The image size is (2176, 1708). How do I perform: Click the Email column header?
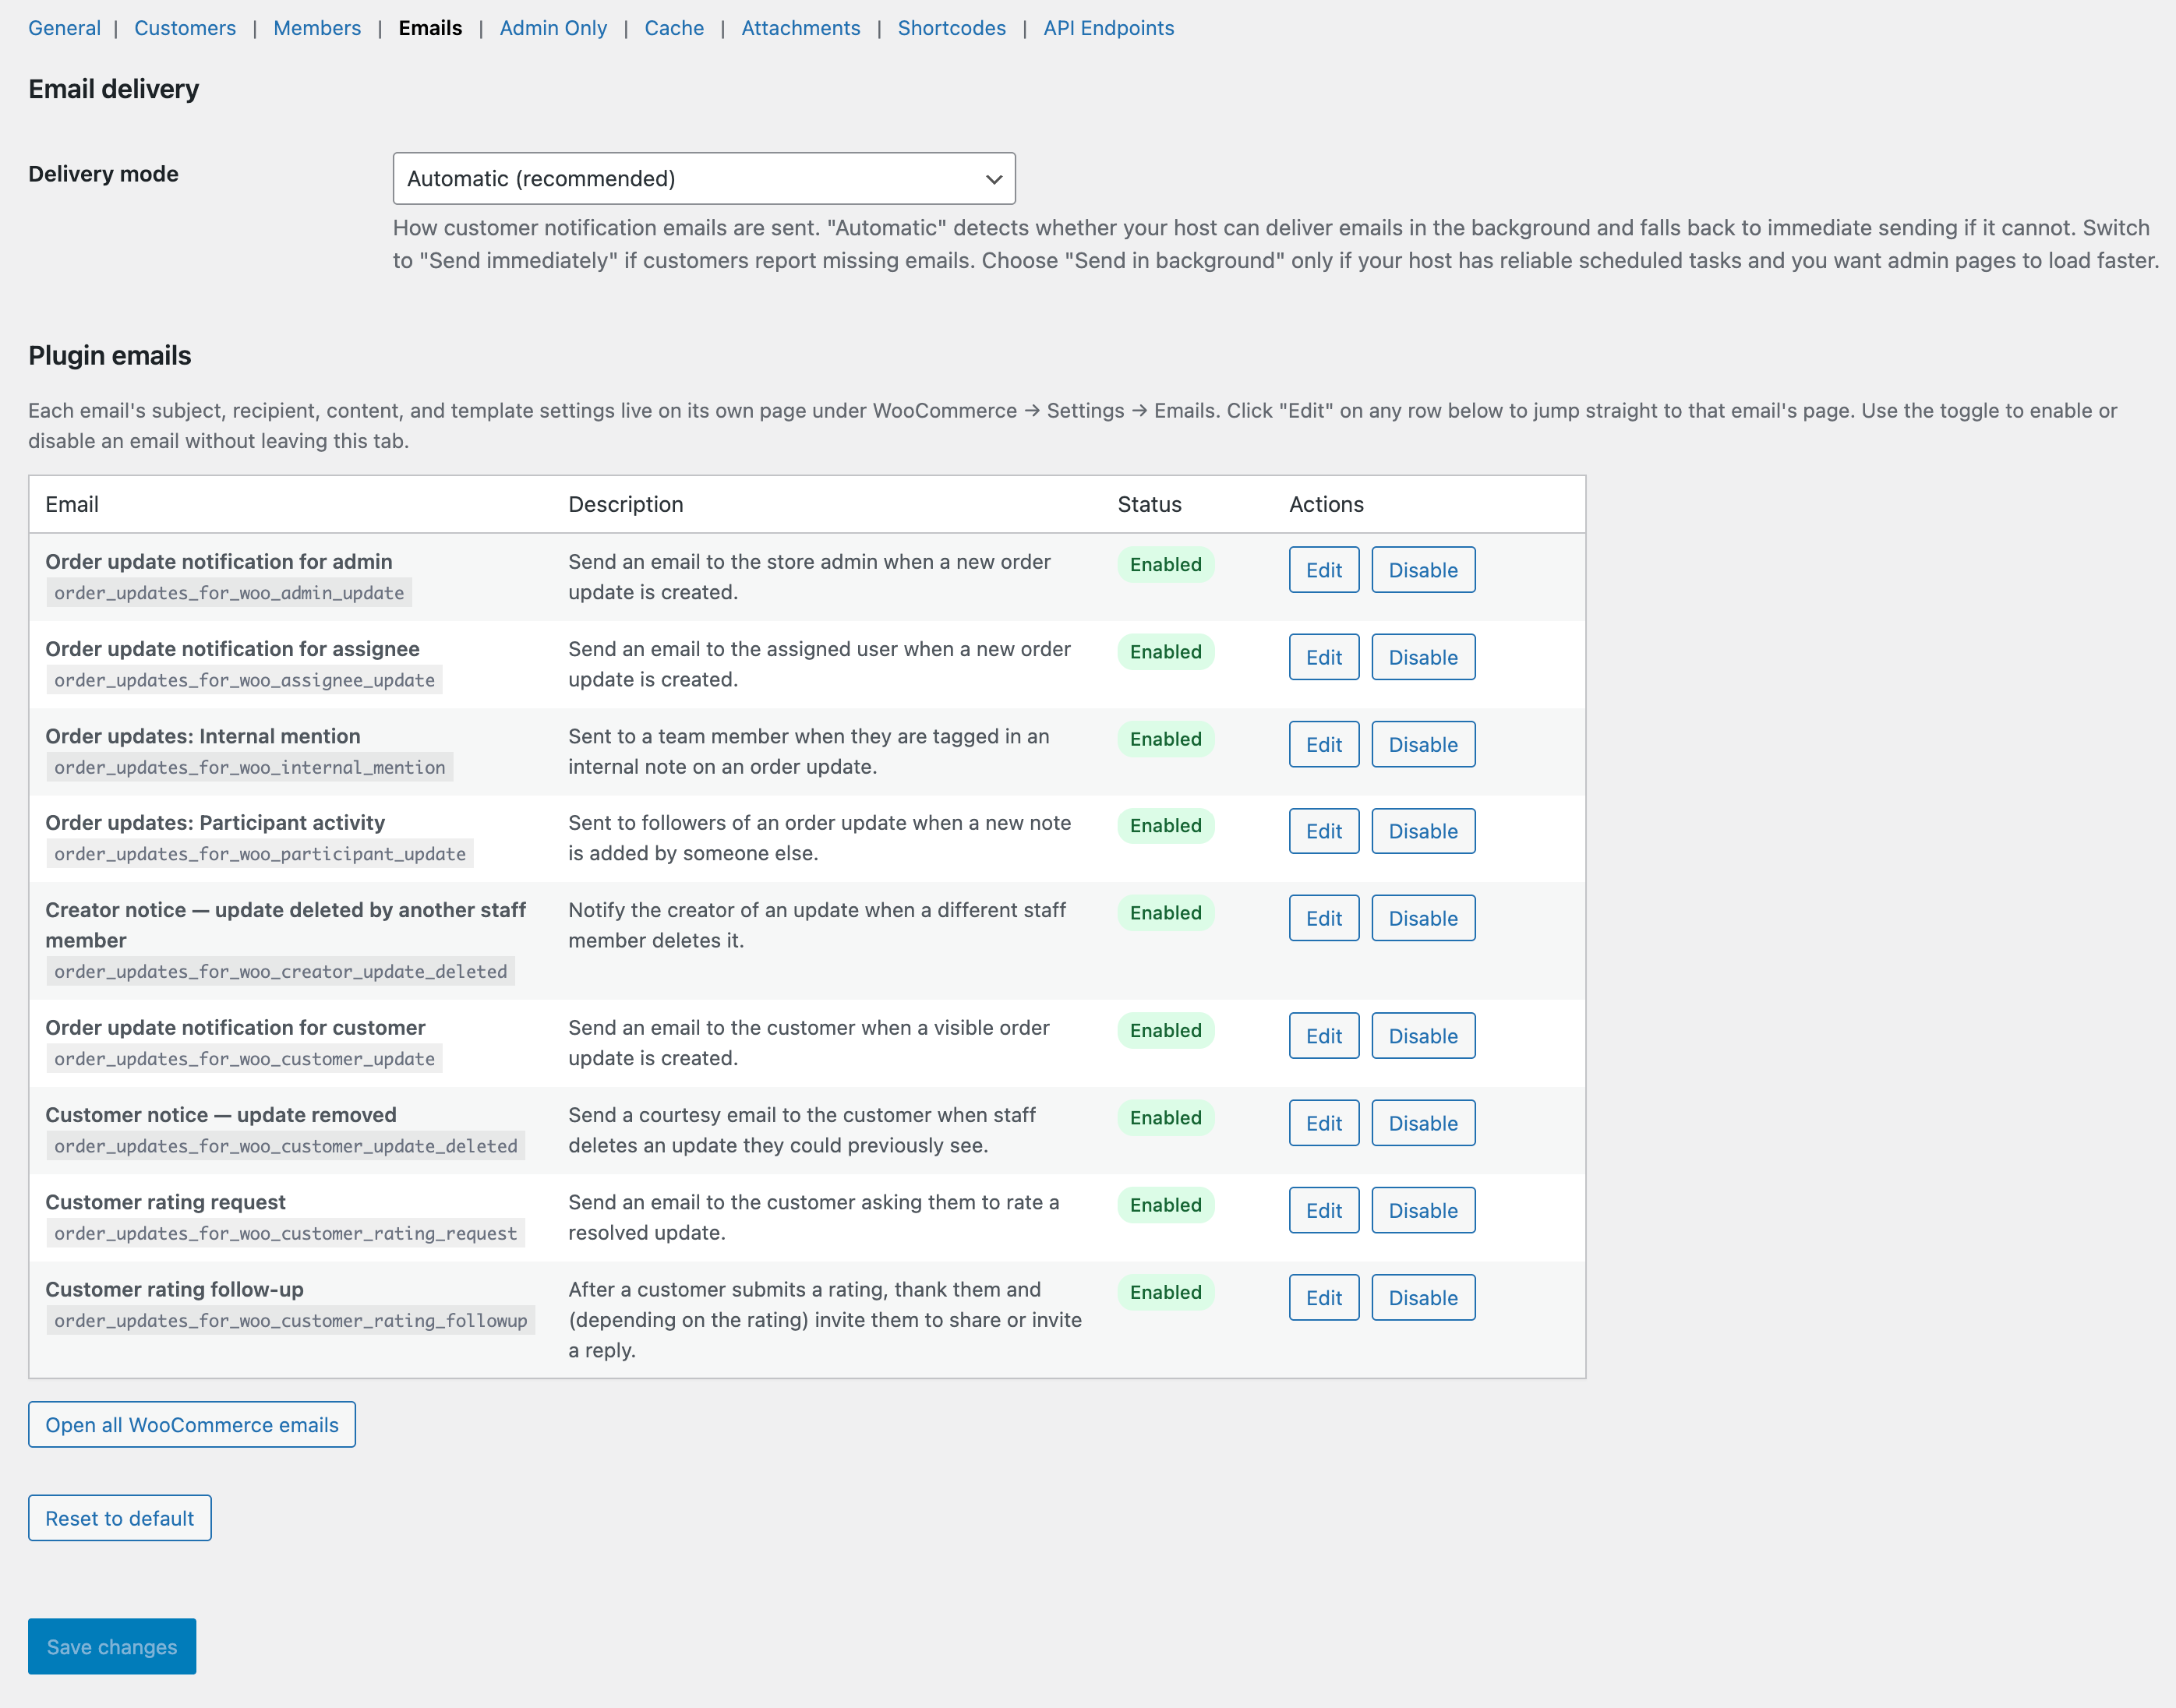coord(72,504)
